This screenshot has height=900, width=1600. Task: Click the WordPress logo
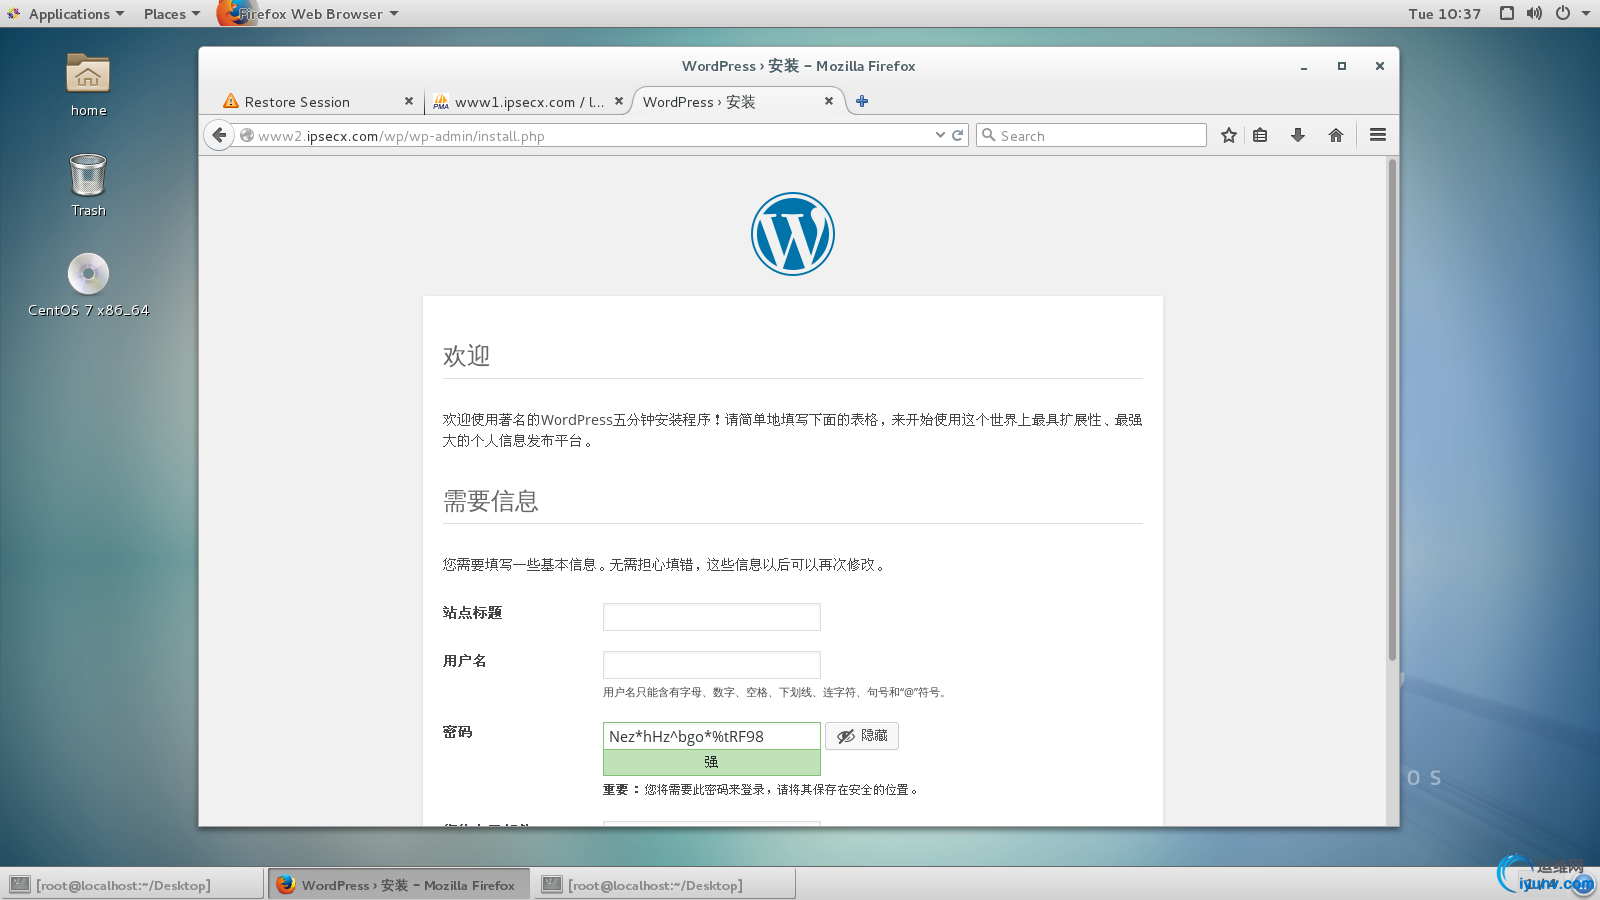click(793, 234)
